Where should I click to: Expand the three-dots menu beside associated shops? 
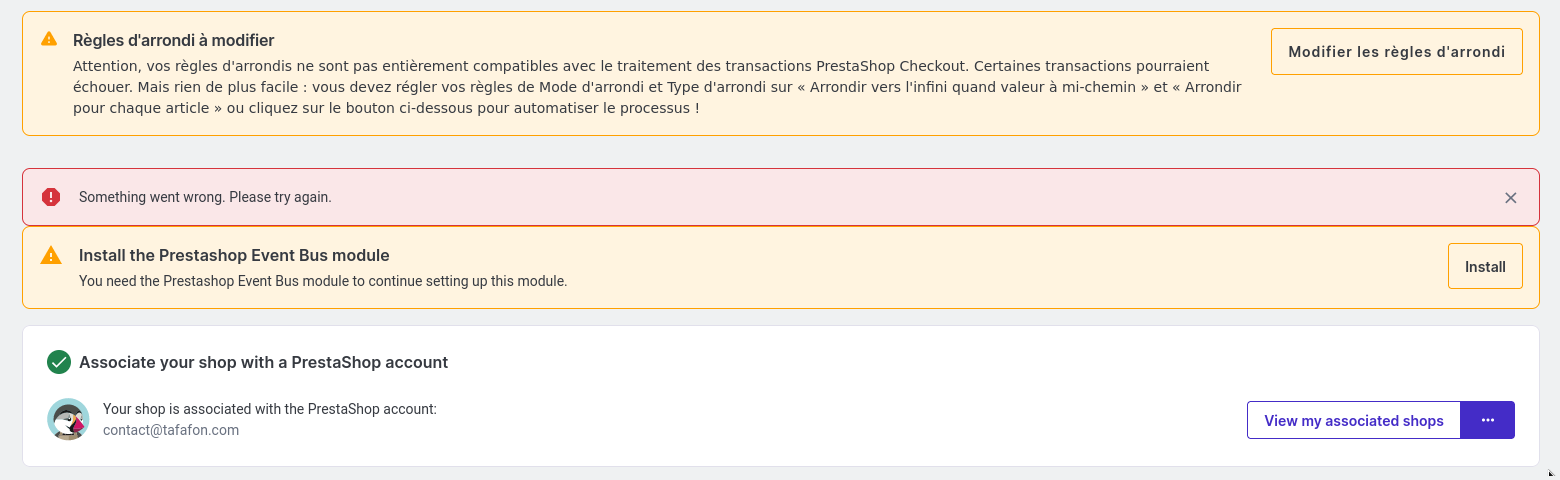(x=1488, y=420)
